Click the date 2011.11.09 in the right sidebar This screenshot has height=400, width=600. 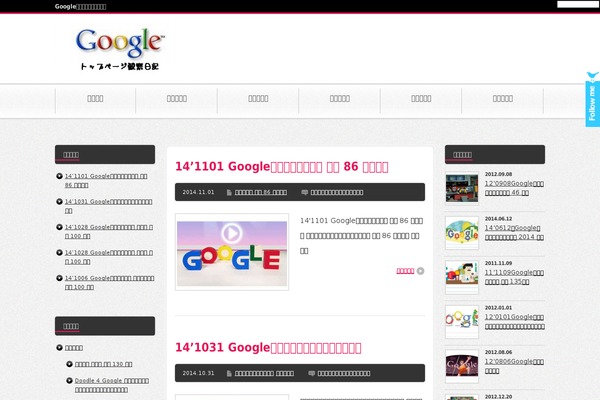(x=498, y=263)
